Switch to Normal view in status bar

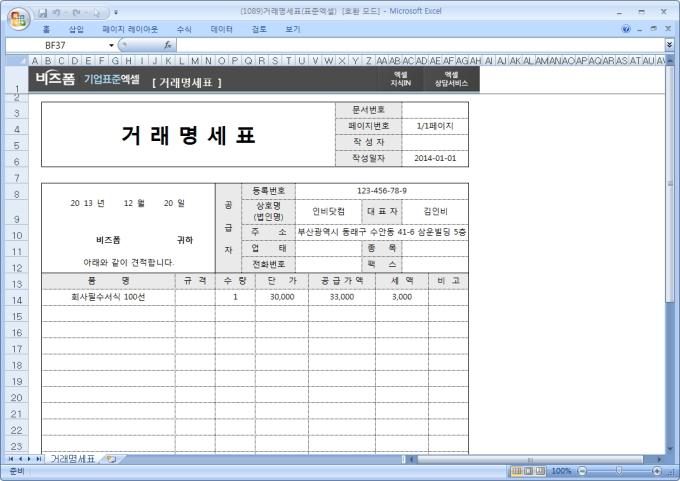(x=517, y=471)
